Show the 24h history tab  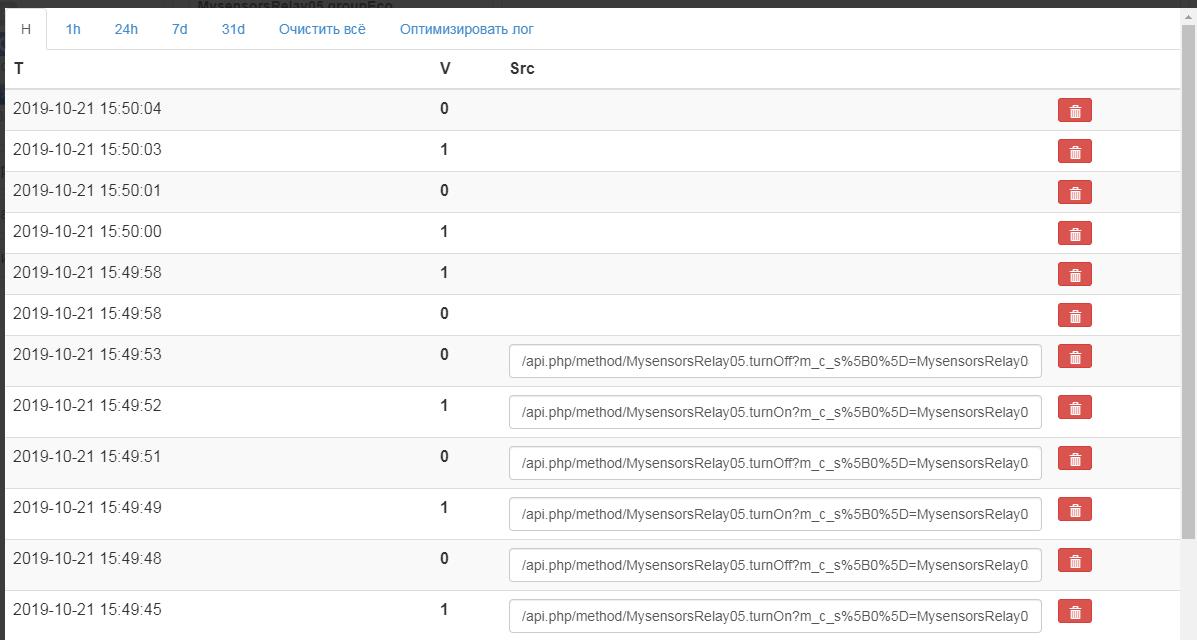coord(126,29)
